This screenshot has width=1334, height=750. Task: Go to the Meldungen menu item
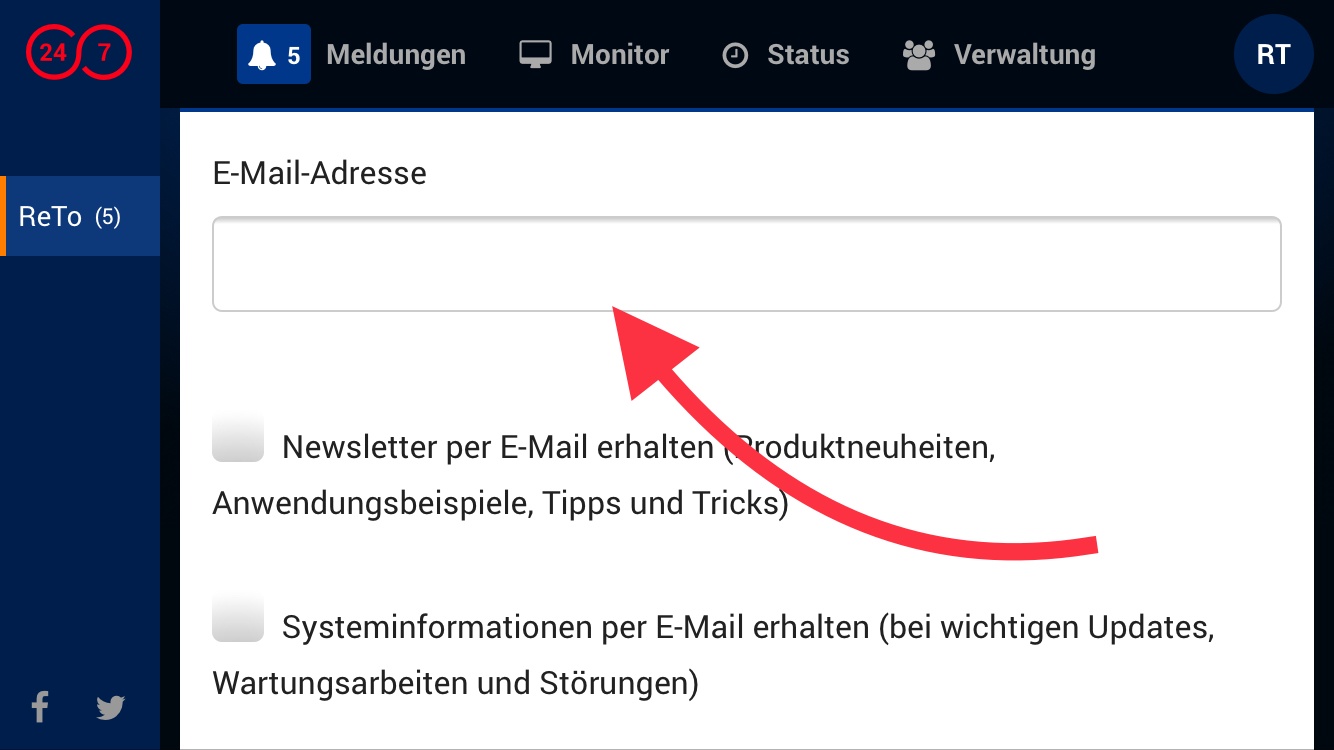pos(395,54)
